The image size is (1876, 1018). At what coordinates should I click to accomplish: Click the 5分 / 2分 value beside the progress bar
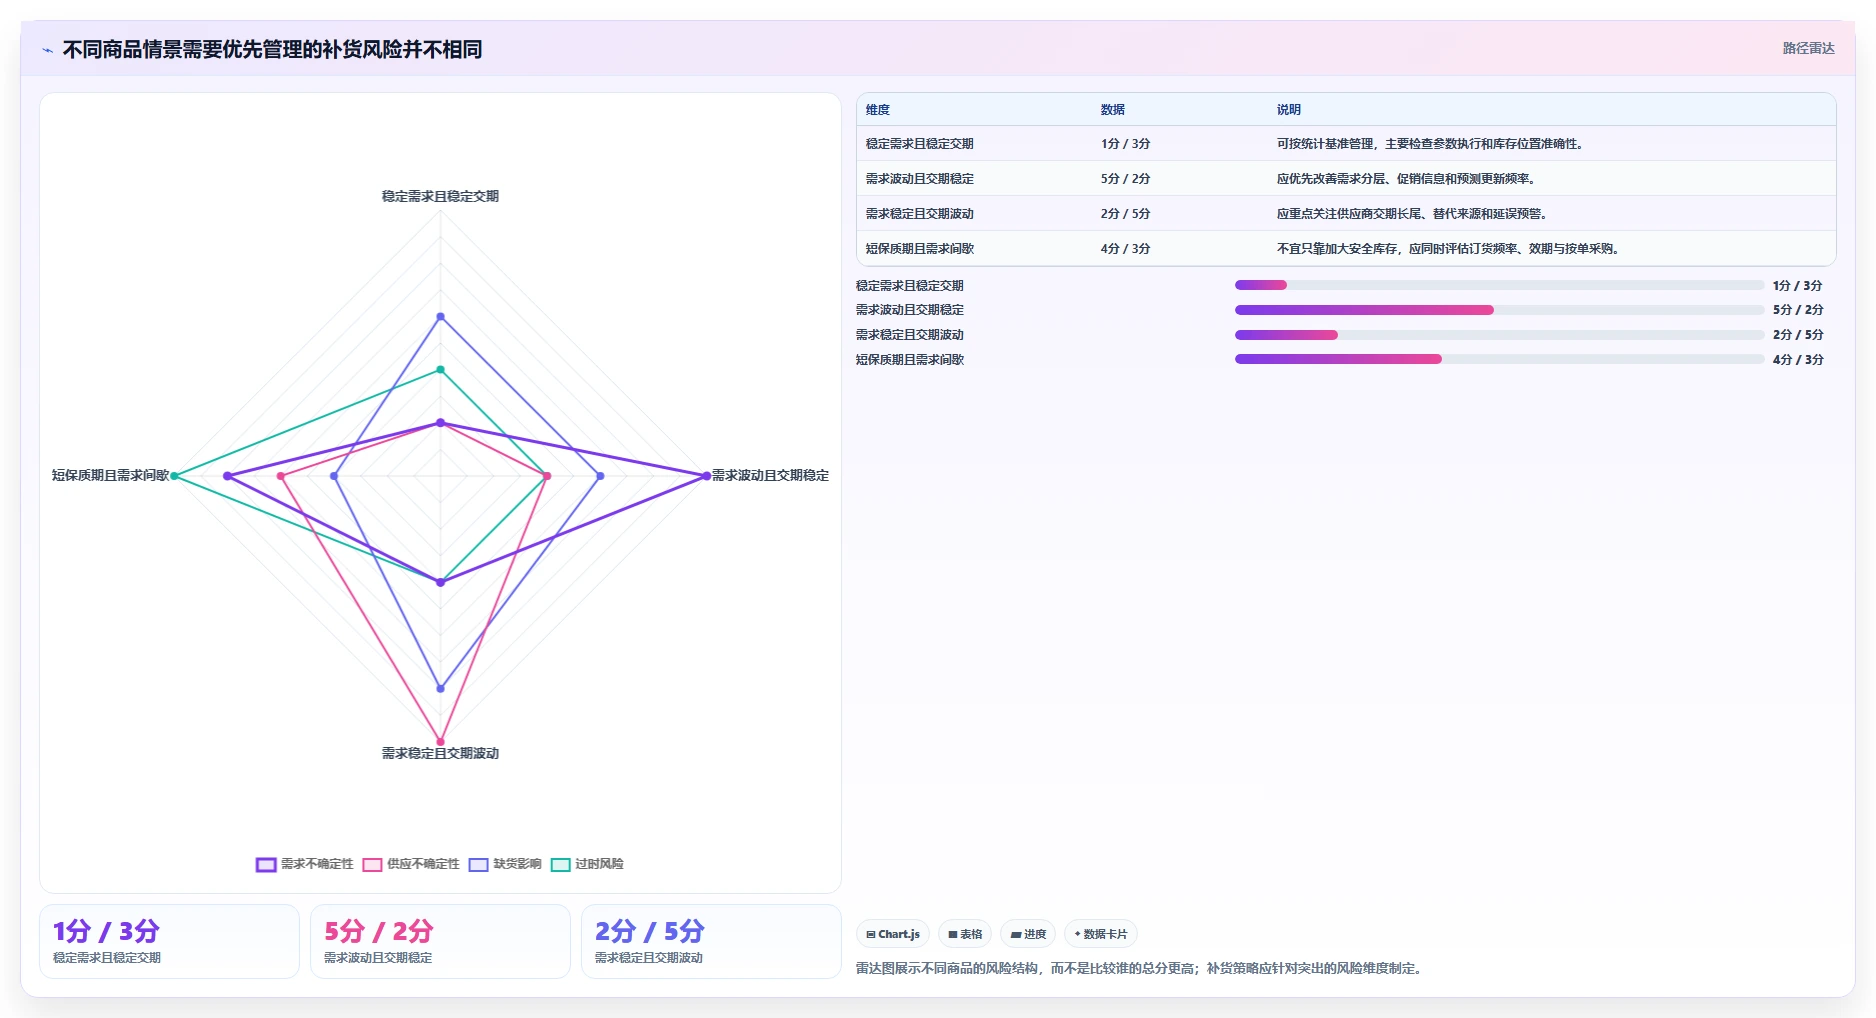[x=1798, y=310]
